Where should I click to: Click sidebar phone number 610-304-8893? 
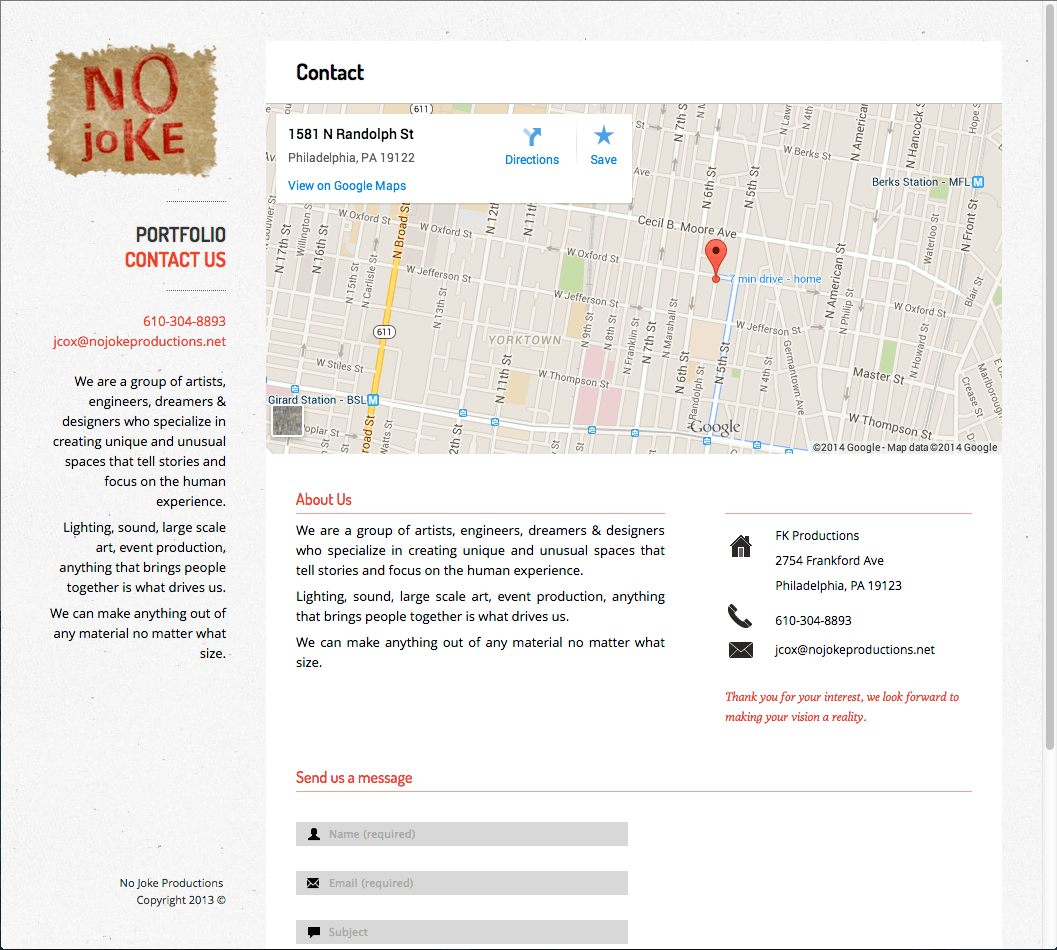pyautogui.click(x=184, y=321)
